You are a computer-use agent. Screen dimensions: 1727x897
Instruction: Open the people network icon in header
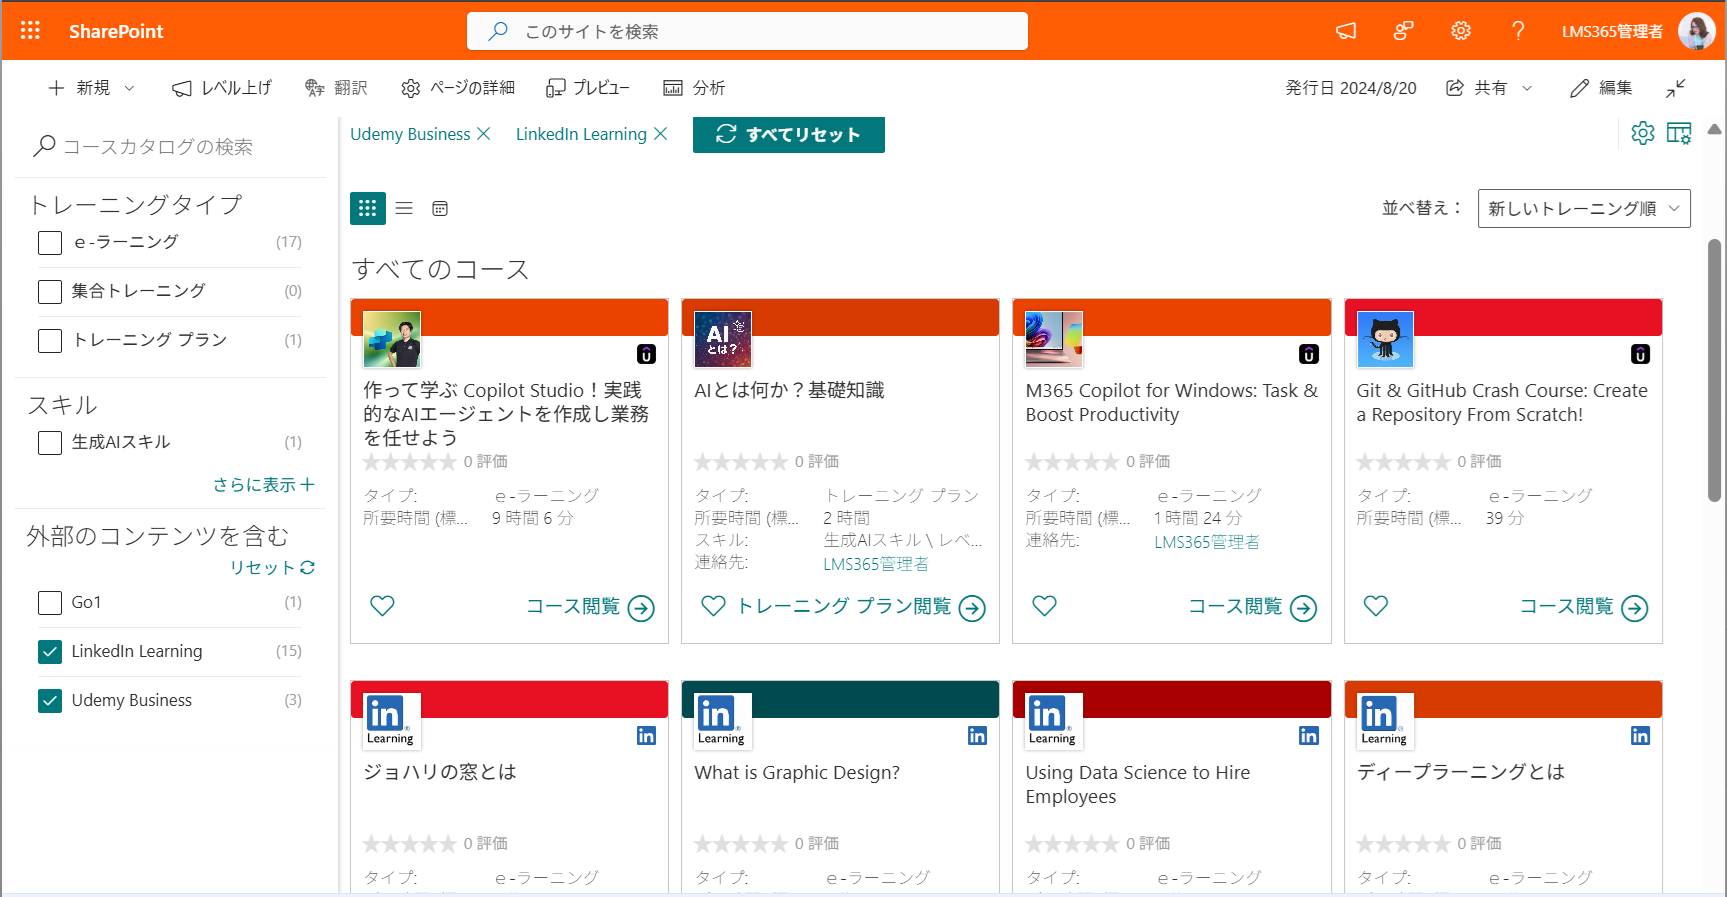pyautogui.click(x=1403, y=31)
